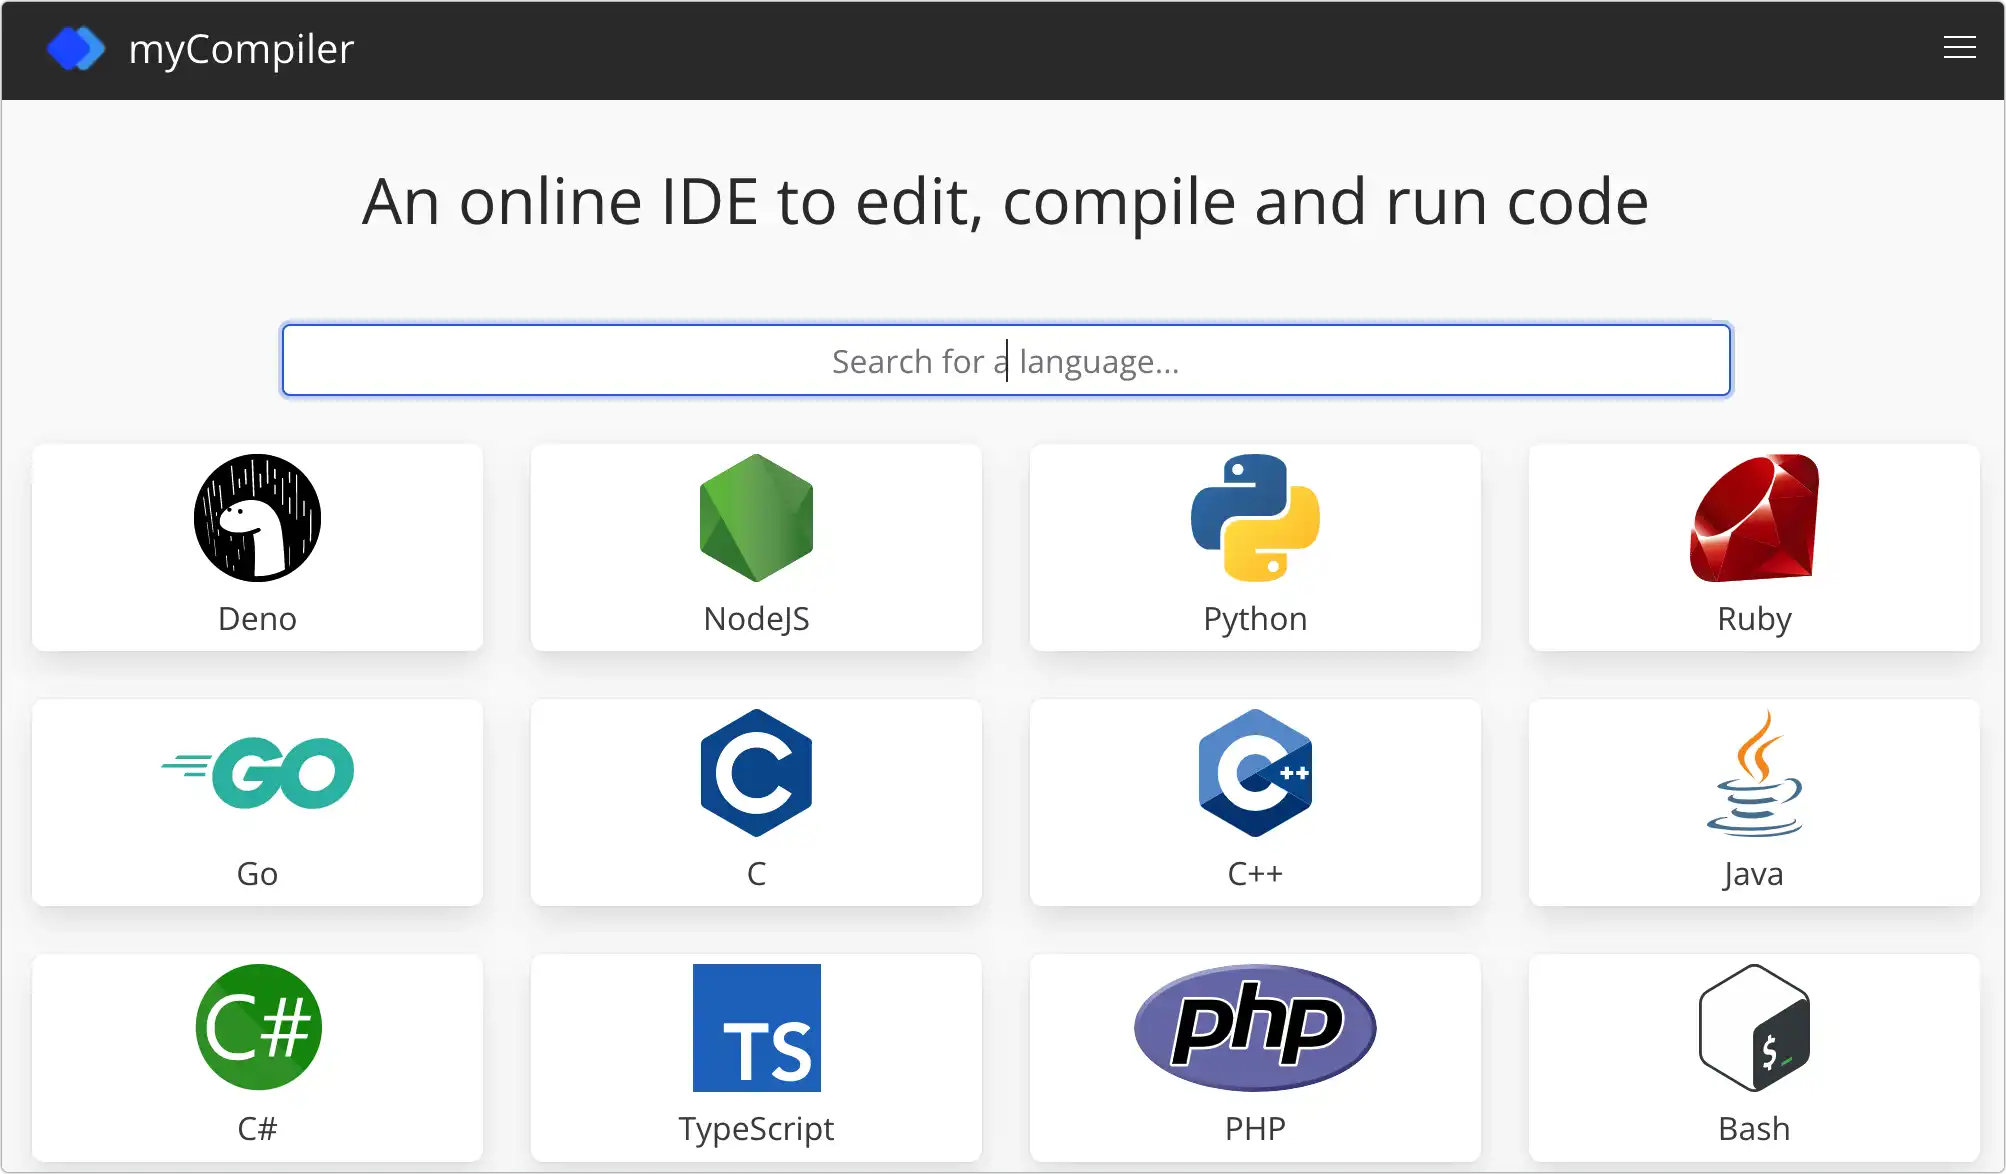Click the Java card label
Image resolution: width=2006 pixels, height=1174 pixels.
[x=1754, y=874]
